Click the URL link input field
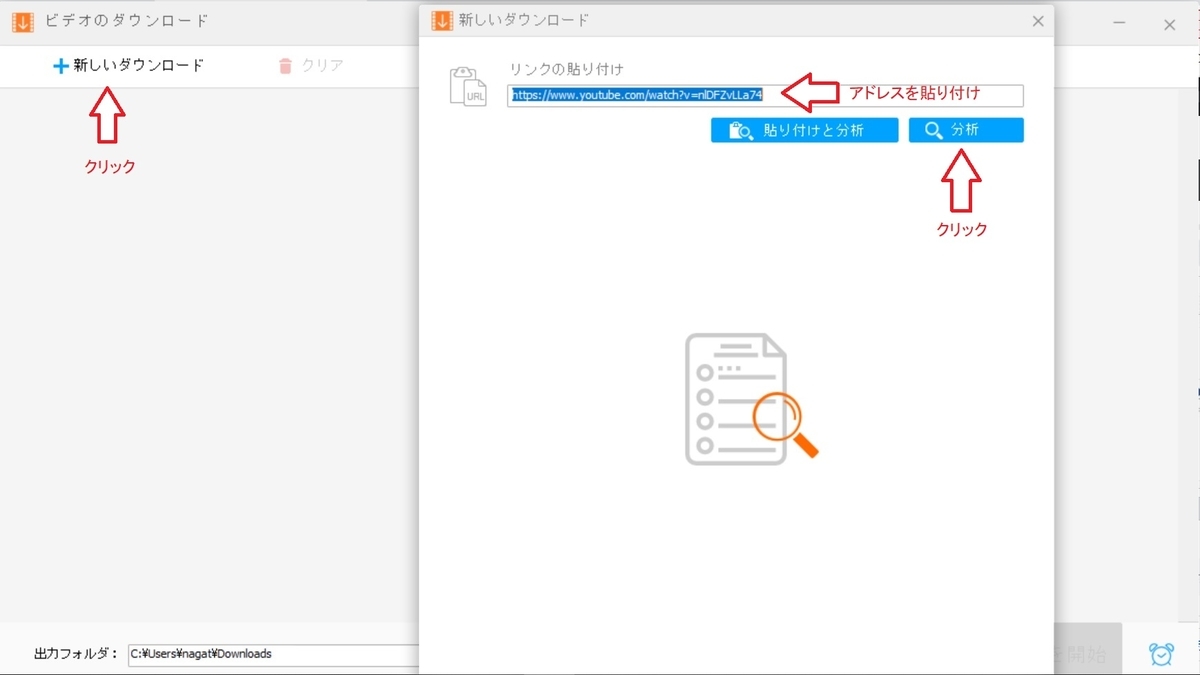The width and height of the screenshot is (1200, 675). coord(765,95)
